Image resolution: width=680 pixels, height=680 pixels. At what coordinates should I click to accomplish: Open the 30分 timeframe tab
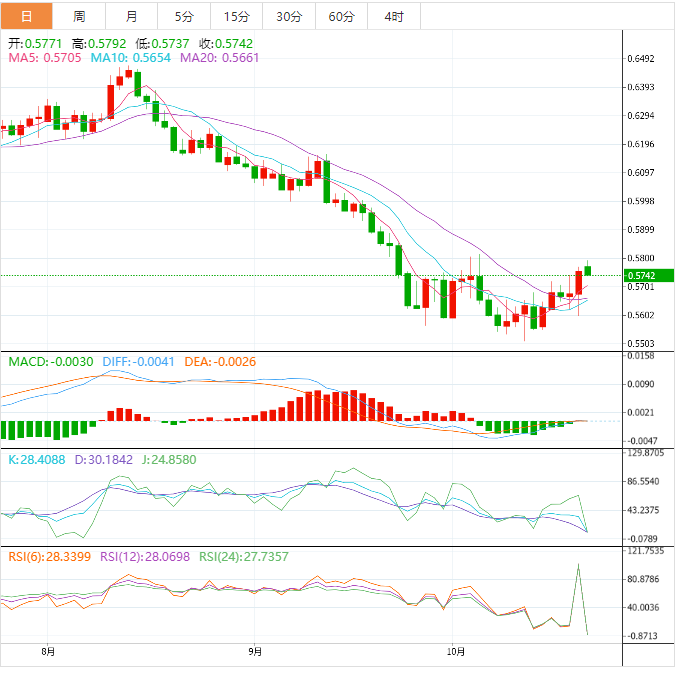[x=289, y=16]
